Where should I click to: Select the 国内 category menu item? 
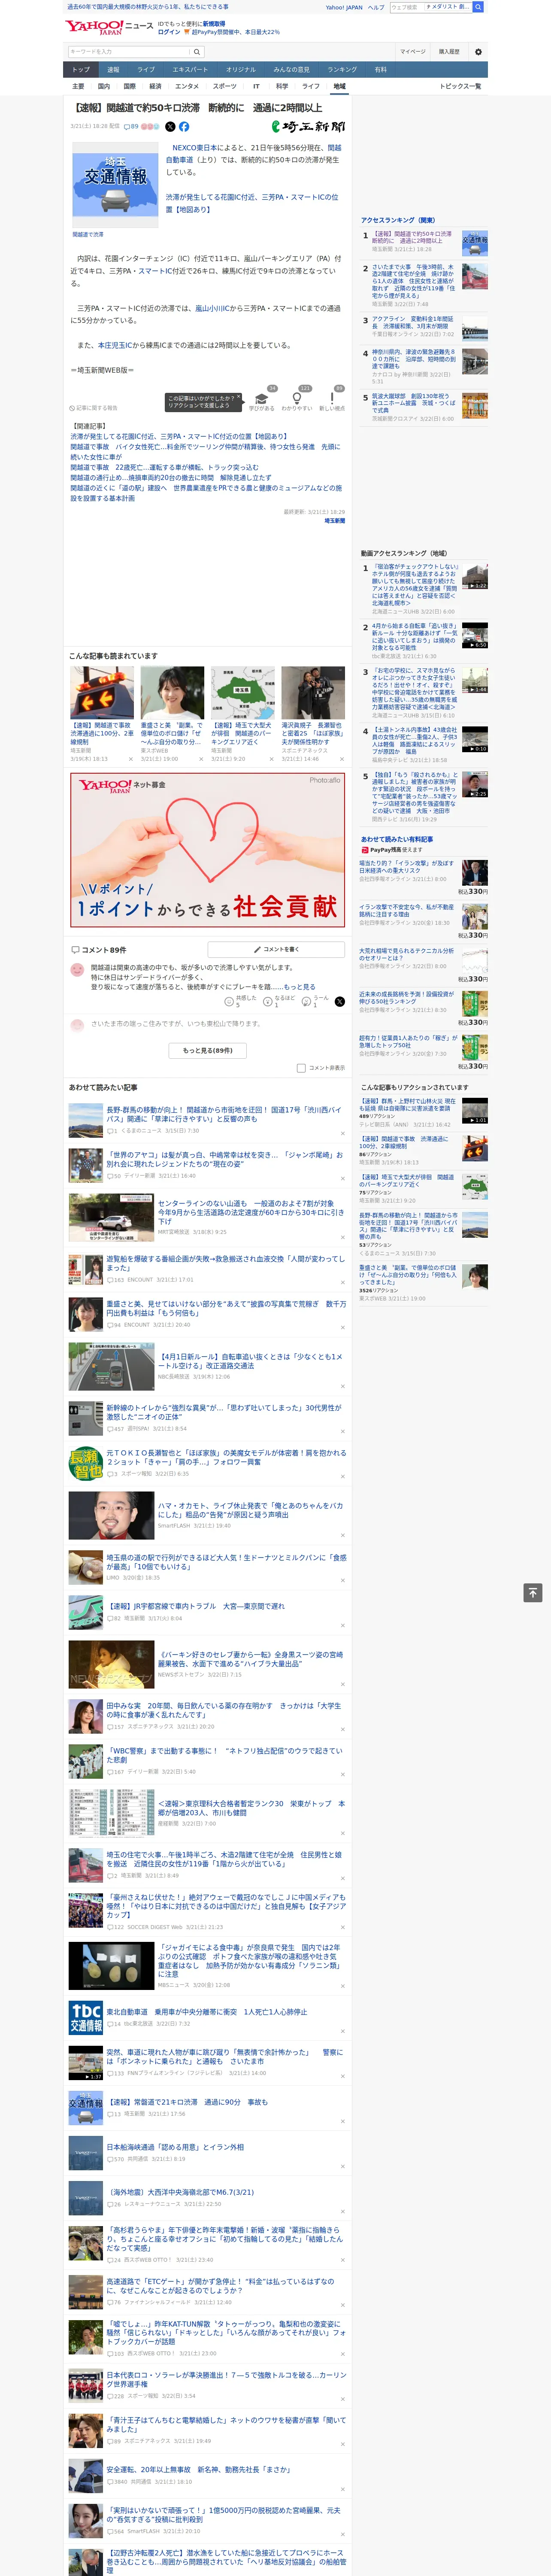coord(104,86)
